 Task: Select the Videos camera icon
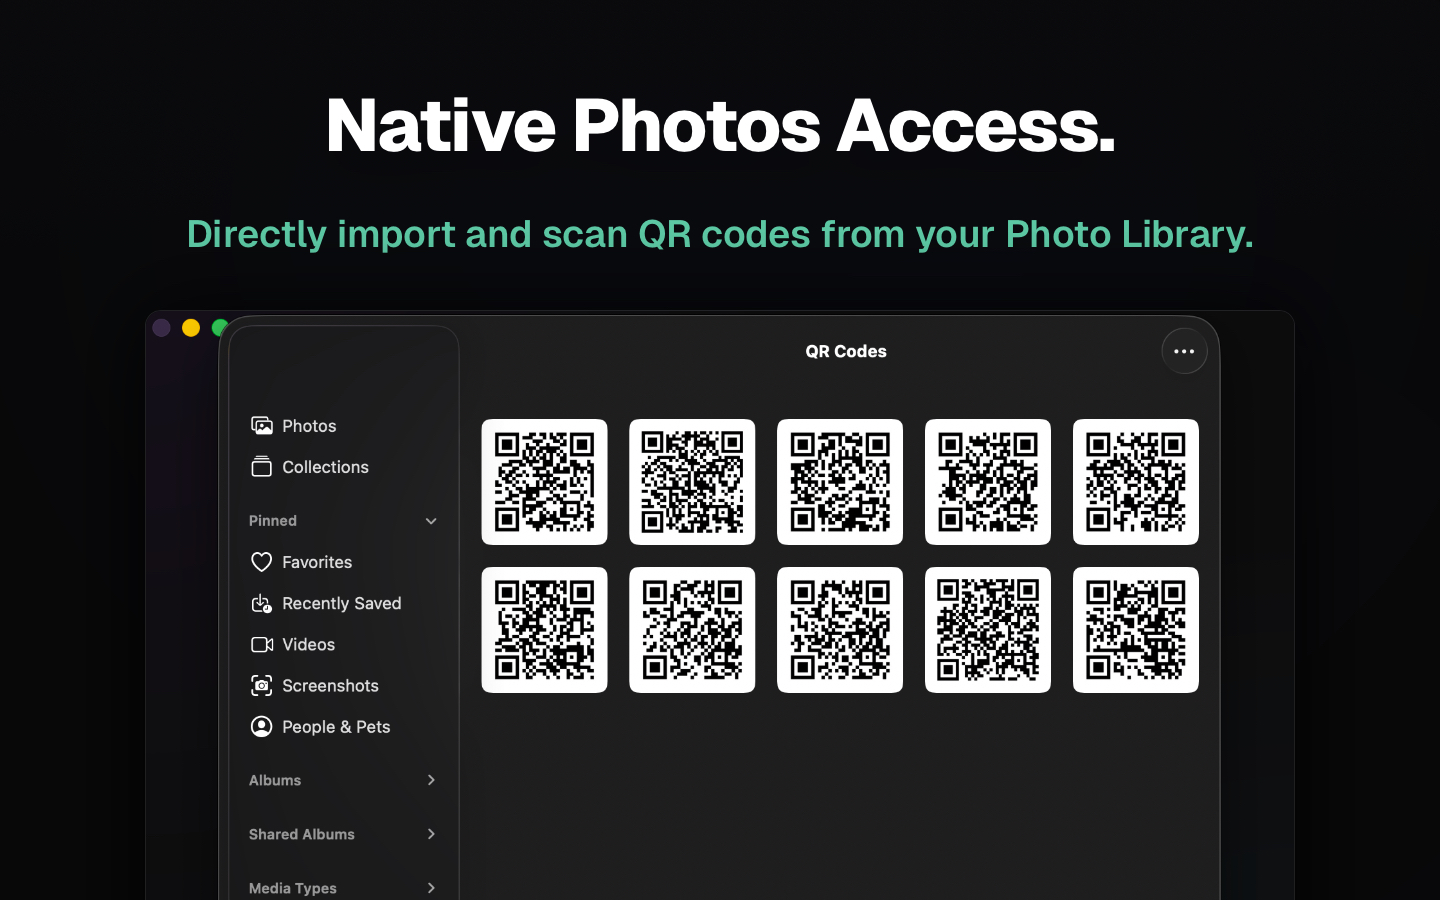(x=261, y=645)
